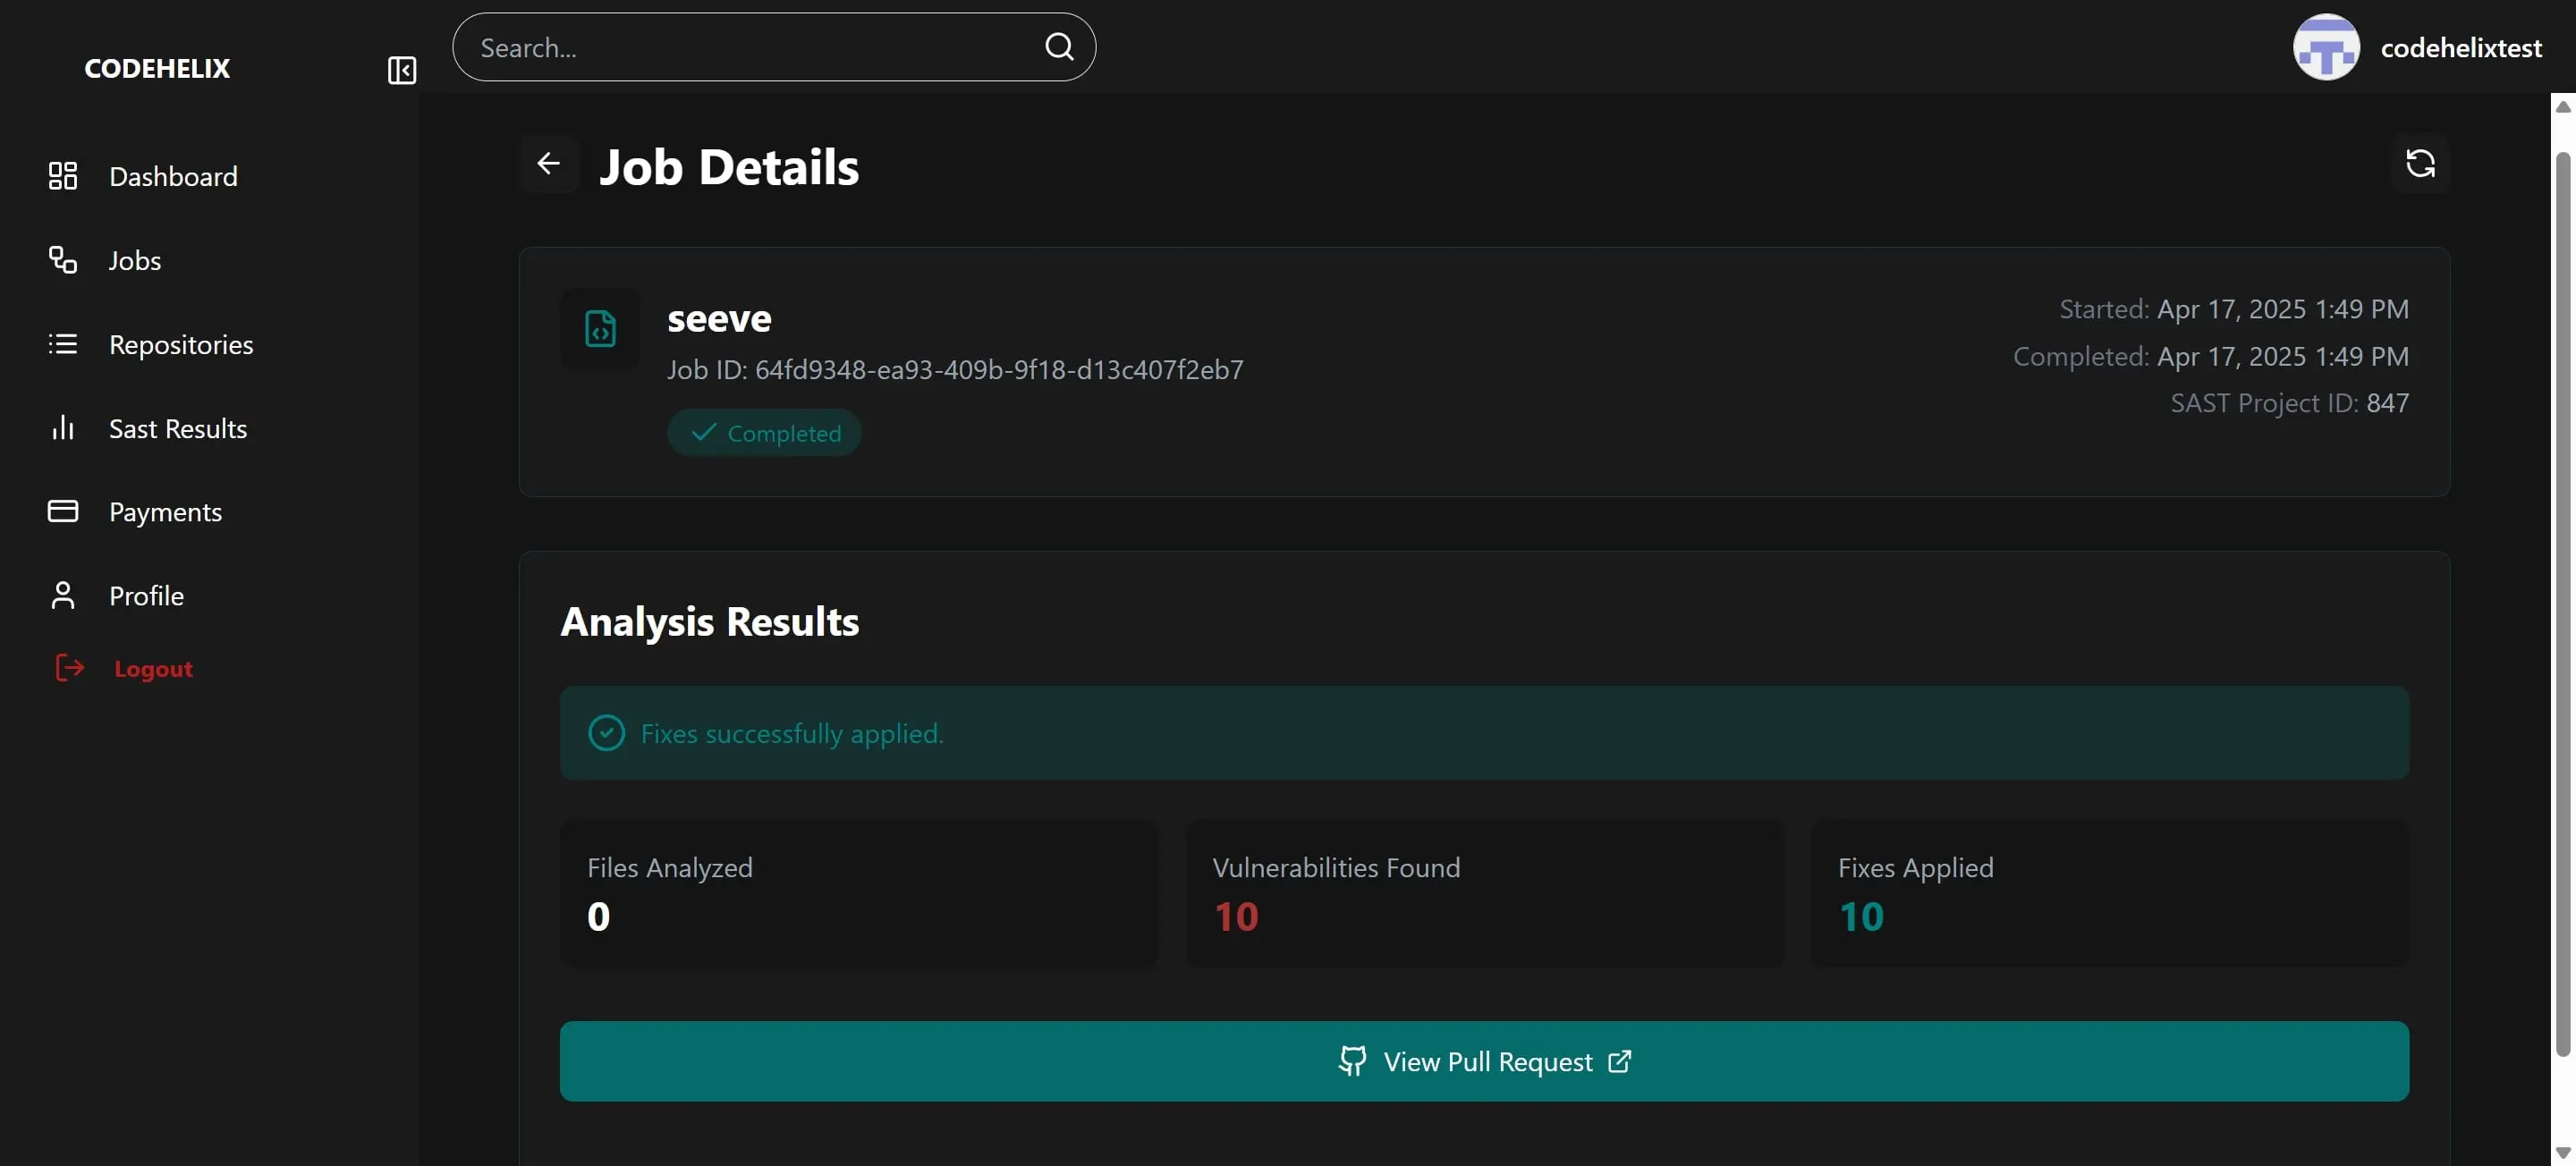2576x1166 pixels.
Task: Open the pull request via View Pull Request
Action: pos(1486,1061)
